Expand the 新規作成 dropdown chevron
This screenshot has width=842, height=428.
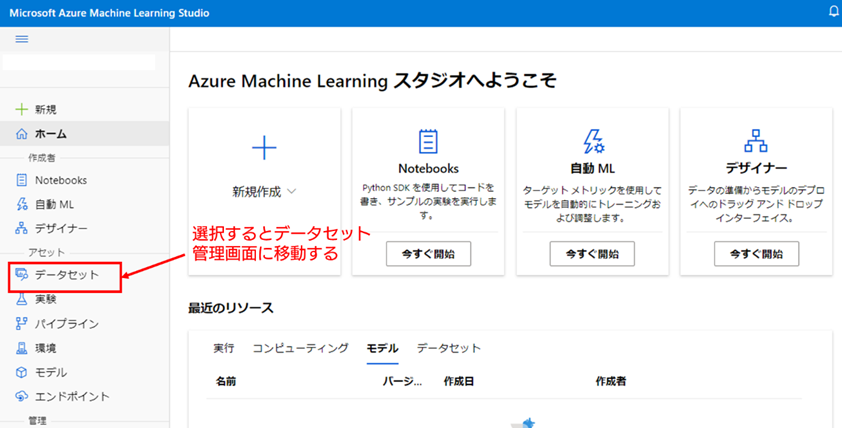(292, 191)
